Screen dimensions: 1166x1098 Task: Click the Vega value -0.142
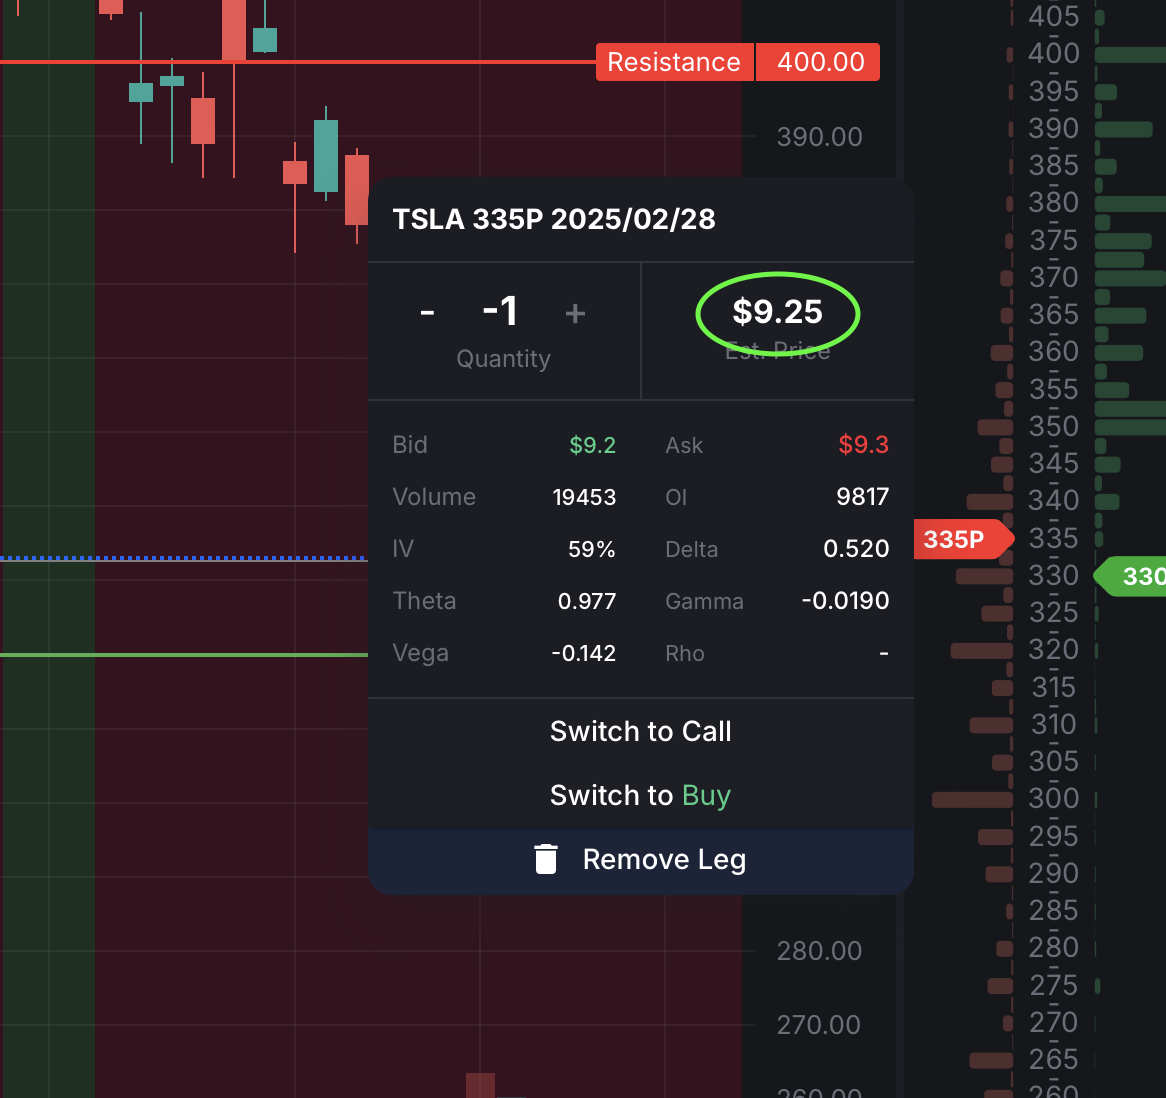click(583, 653)
